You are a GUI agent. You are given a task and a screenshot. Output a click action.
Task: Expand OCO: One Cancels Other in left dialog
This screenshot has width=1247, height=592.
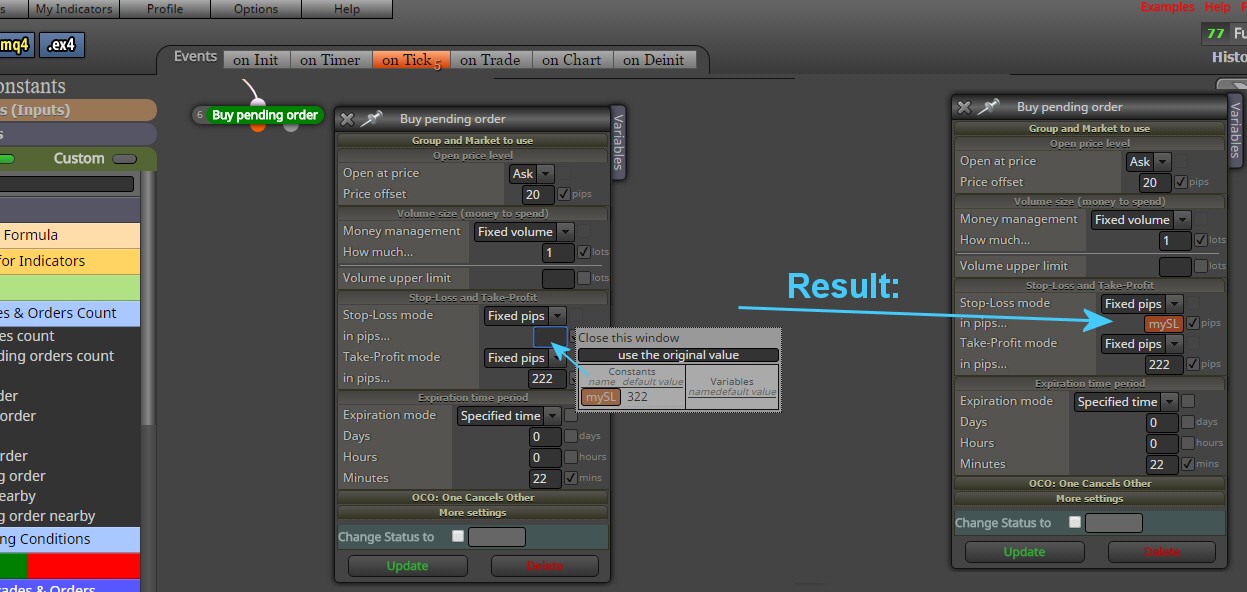coord(473,497)
